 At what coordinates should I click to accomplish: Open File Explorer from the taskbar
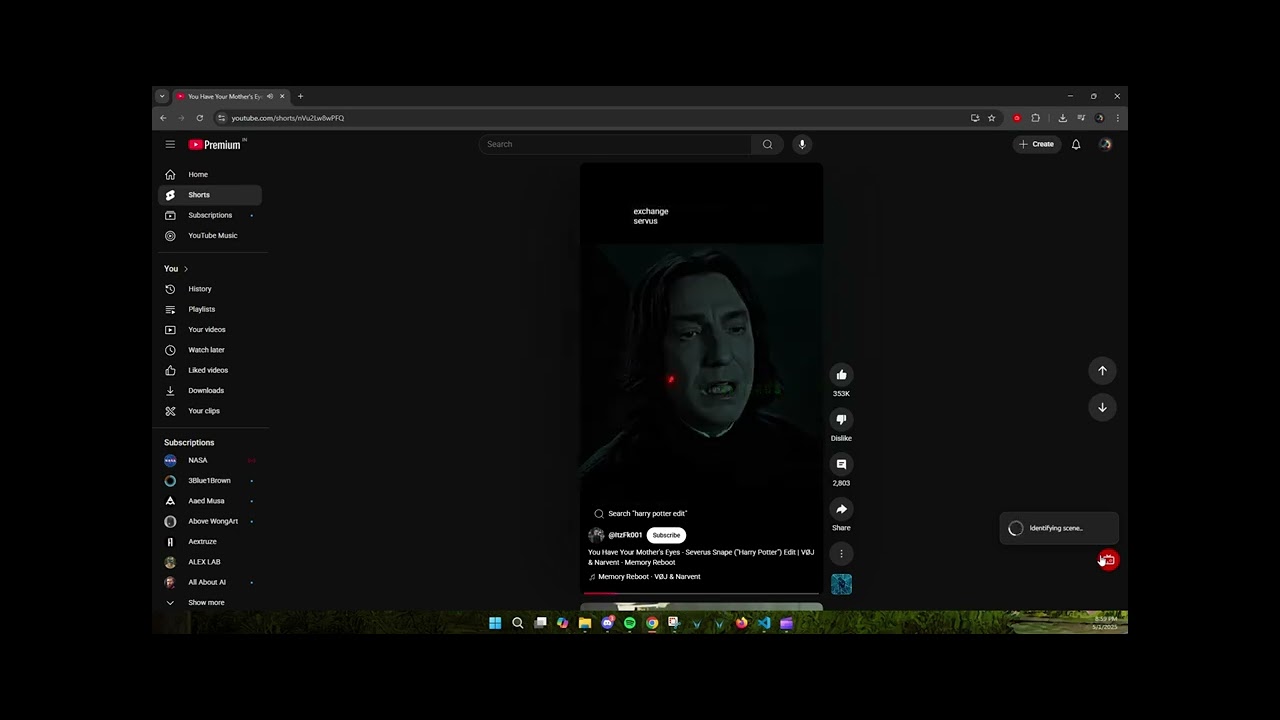pos(585,623)
